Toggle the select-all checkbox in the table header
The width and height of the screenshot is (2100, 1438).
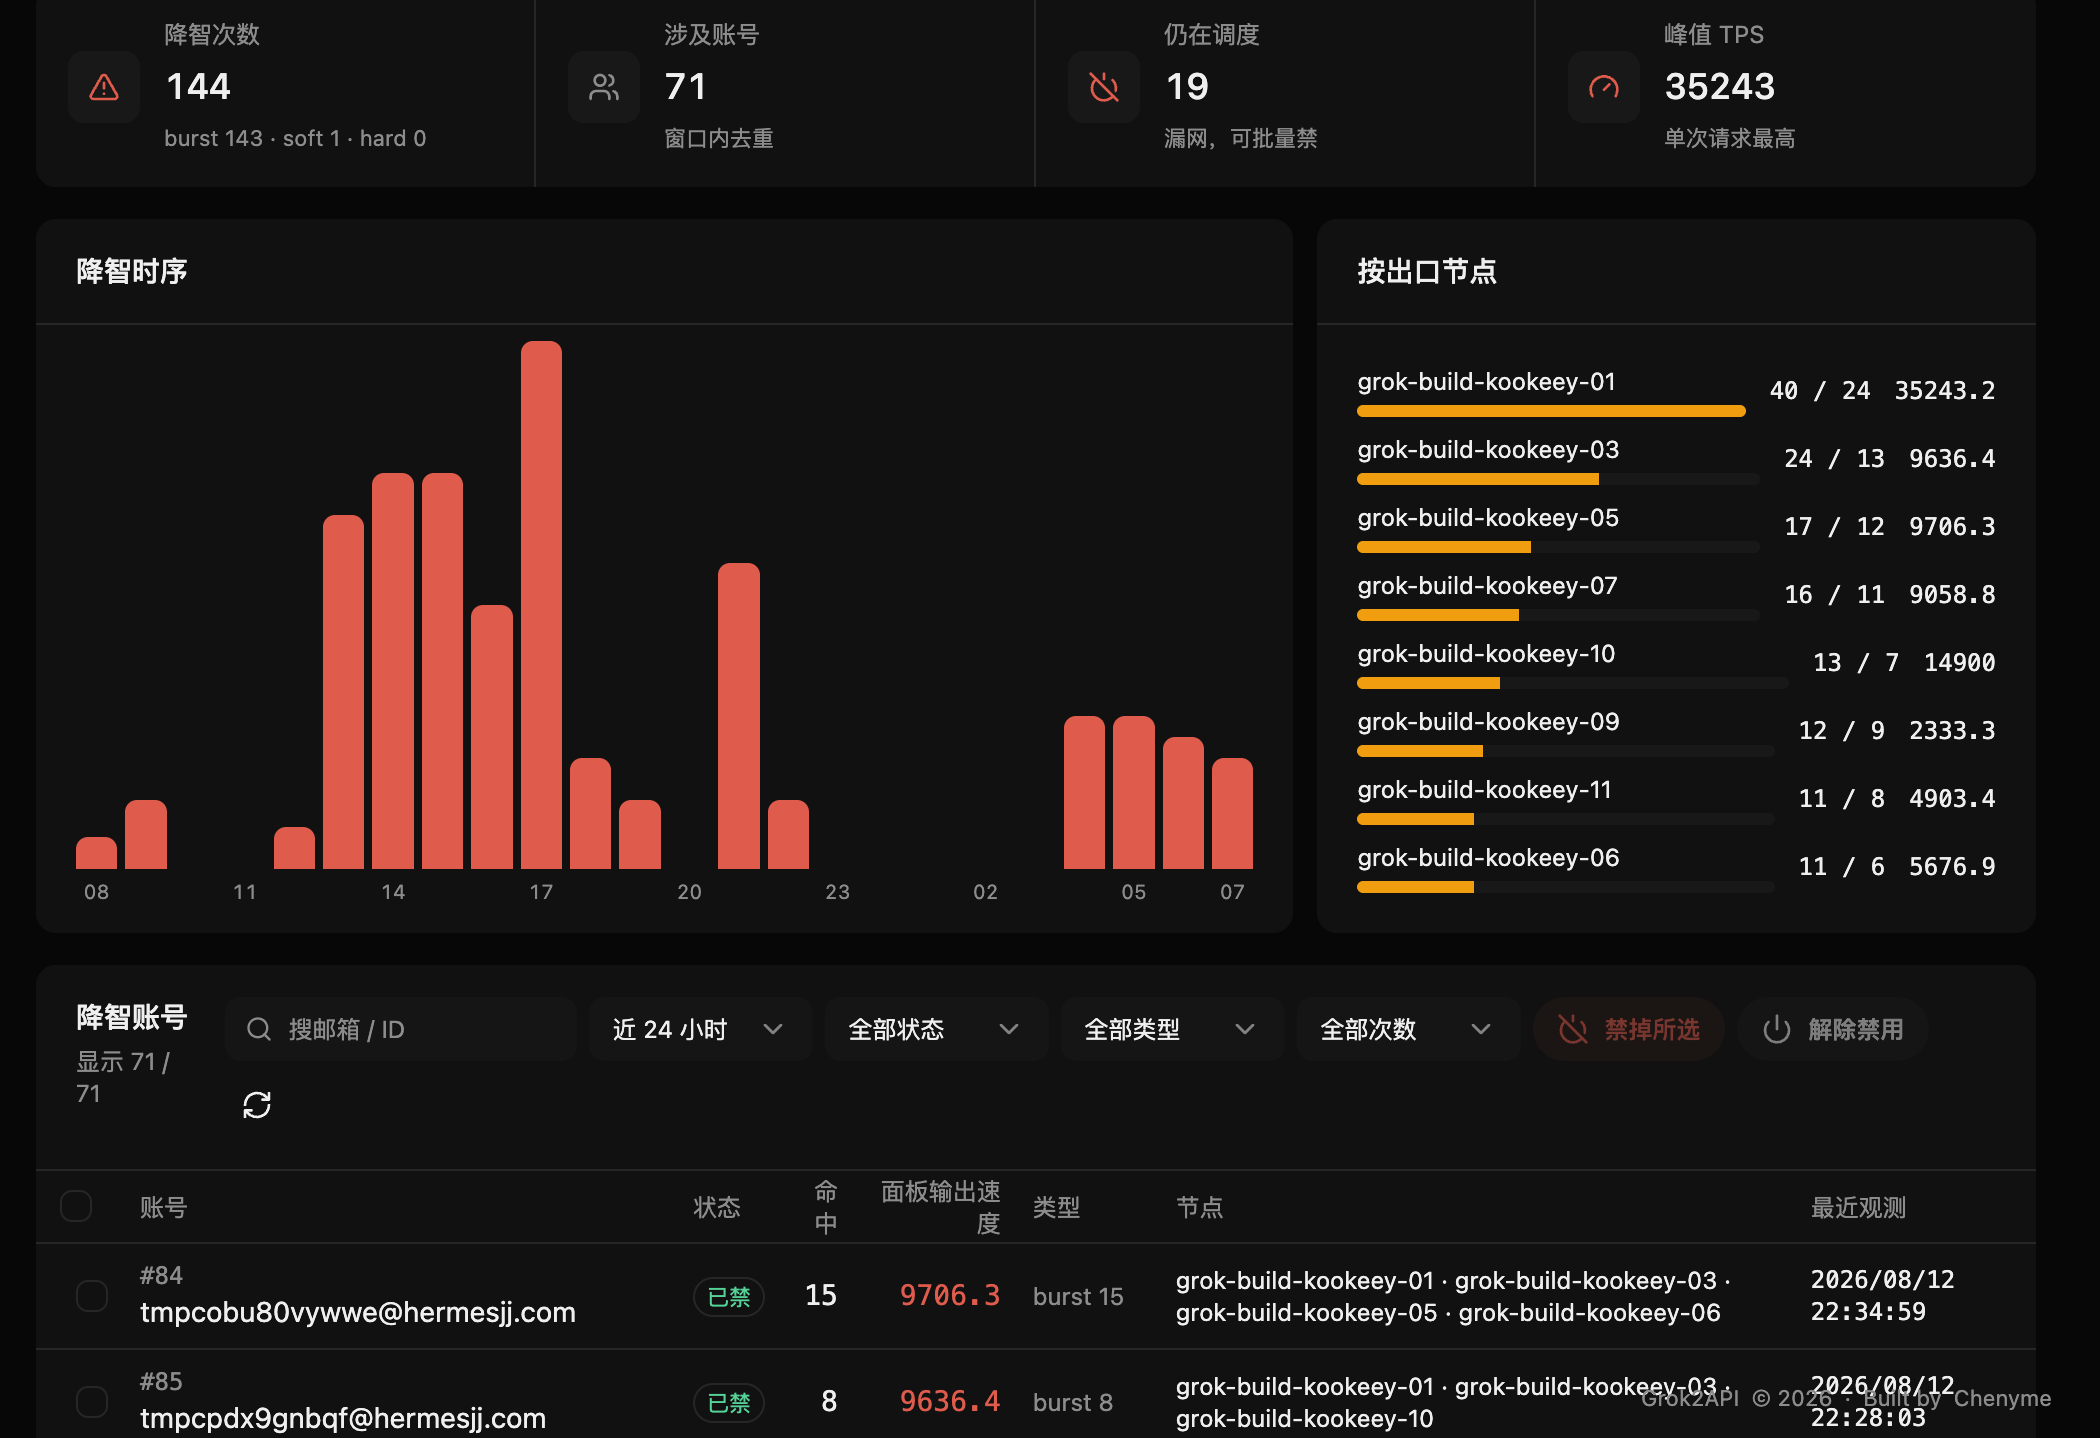tap(76, 1206)
